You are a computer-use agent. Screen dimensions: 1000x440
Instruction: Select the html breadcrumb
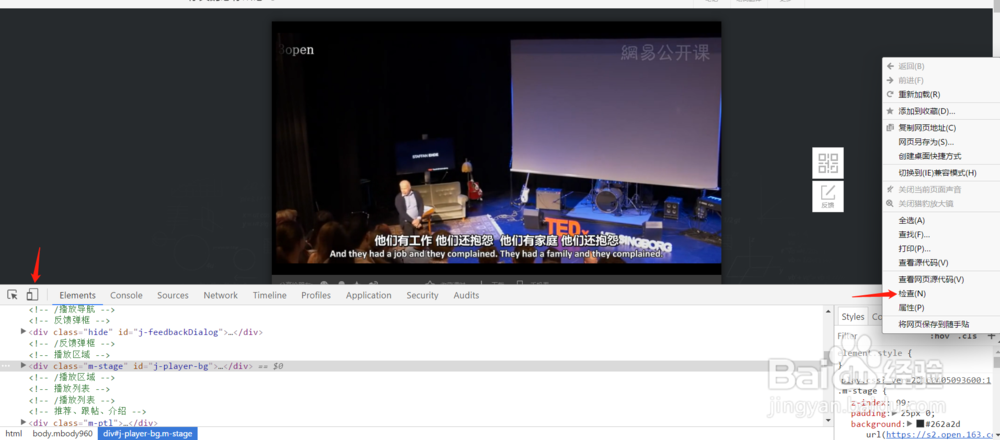13,434
